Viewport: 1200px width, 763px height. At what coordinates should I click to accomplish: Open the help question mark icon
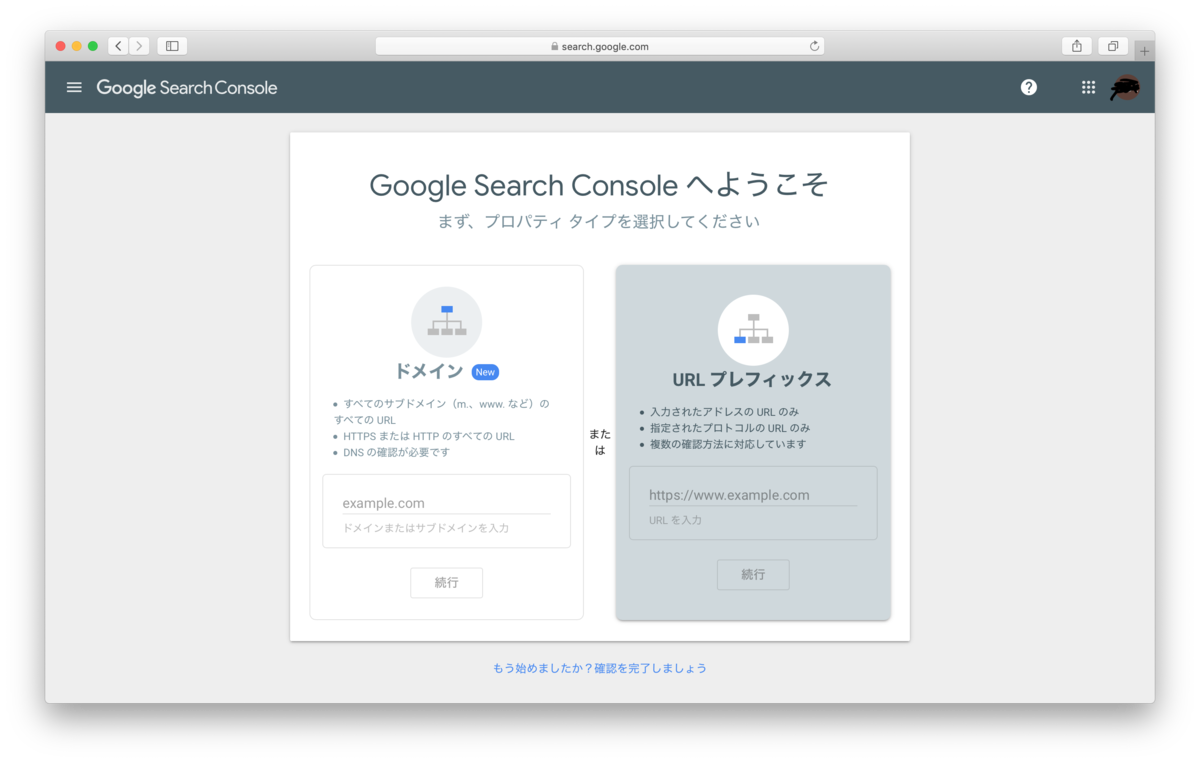click(x=1028, y=87)
